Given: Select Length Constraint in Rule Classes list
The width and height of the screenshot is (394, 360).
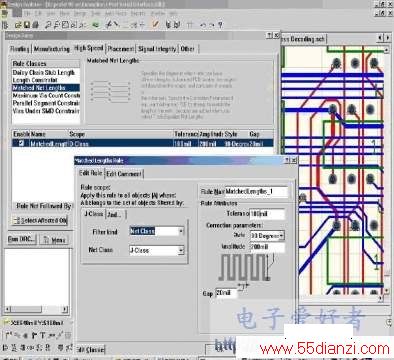Looking at the screenshot, I should click(x=35, y=80).
